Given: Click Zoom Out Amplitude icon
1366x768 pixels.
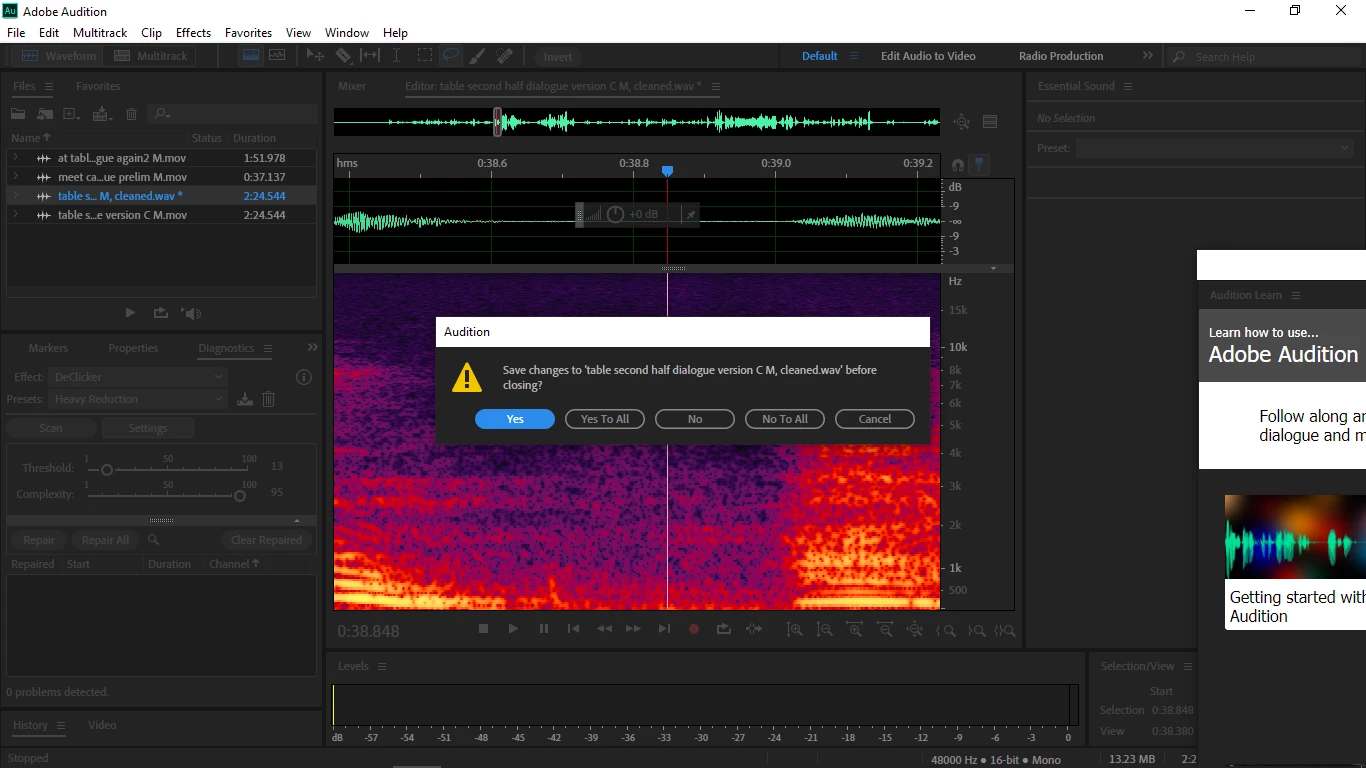Looking at the screenshot, I should [824, 630].
